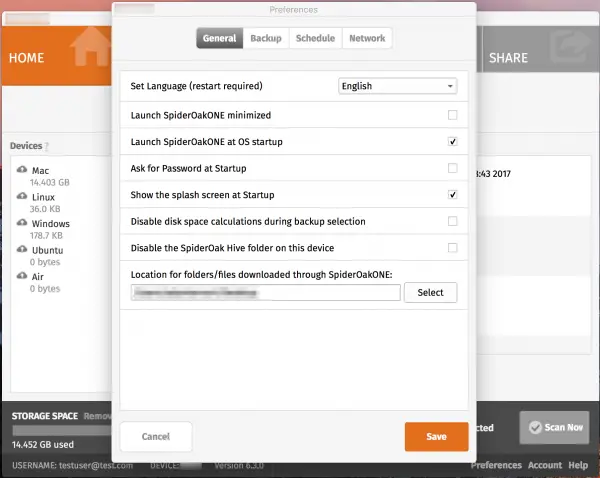600x478 pixels.
Task: Click the house icon on HOME tab
Action: [x=91, y=47]
